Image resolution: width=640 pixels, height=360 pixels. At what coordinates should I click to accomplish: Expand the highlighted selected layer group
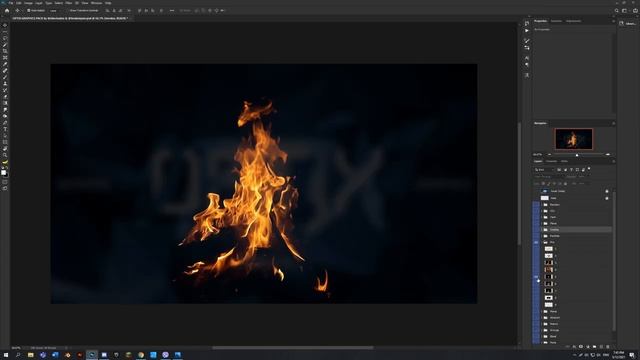point(542,230)
